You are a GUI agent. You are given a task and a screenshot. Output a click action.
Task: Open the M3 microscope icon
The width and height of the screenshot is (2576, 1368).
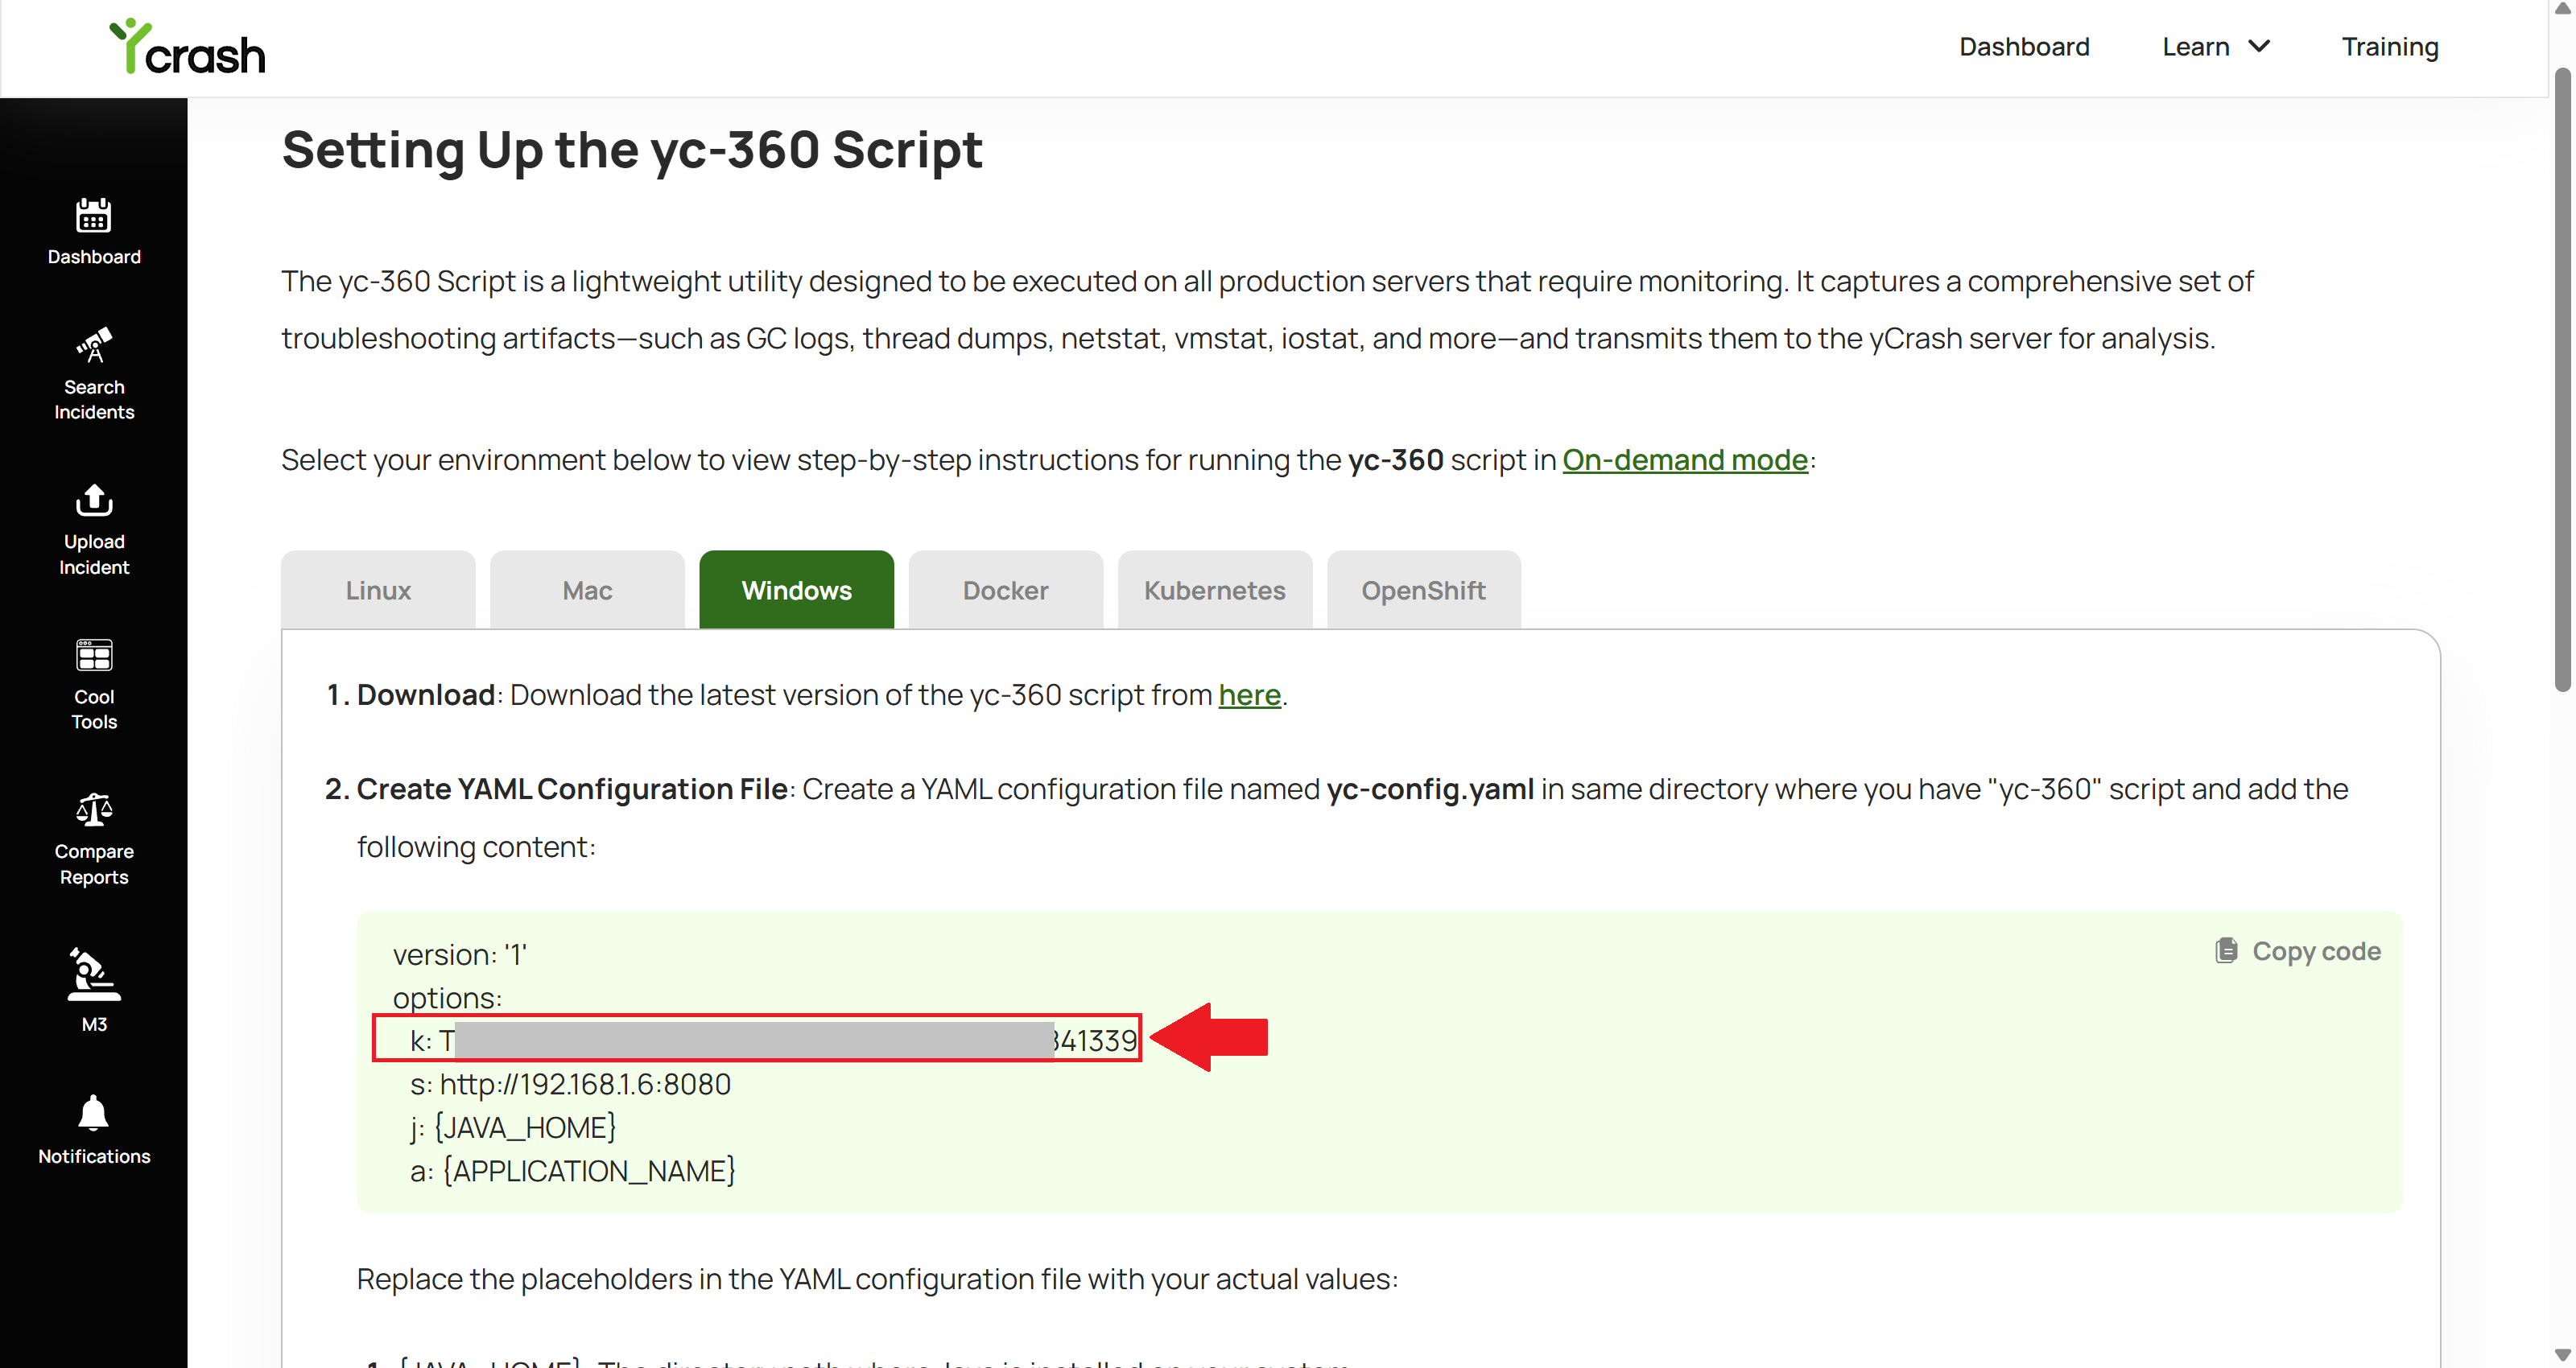(94, 973)
